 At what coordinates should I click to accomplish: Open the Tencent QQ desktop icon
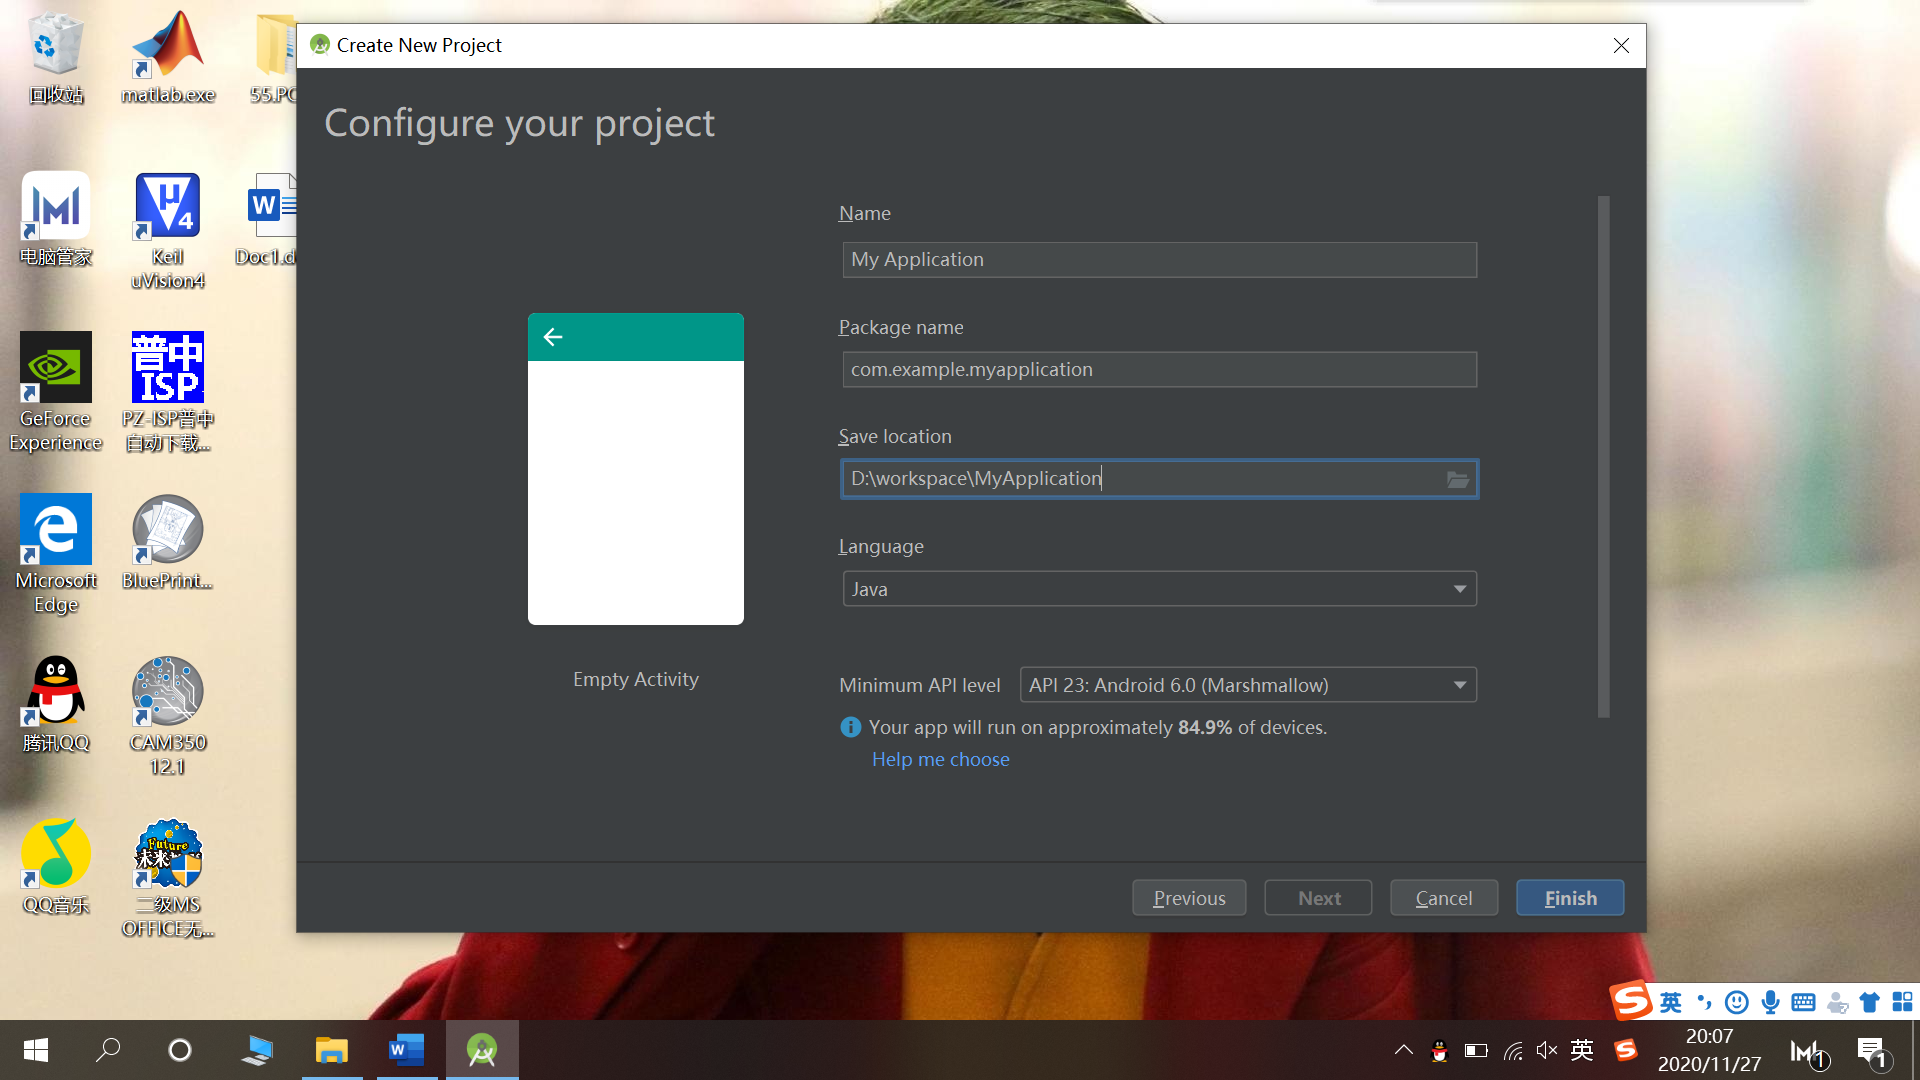pyautogui.click(x=56, y=692)
